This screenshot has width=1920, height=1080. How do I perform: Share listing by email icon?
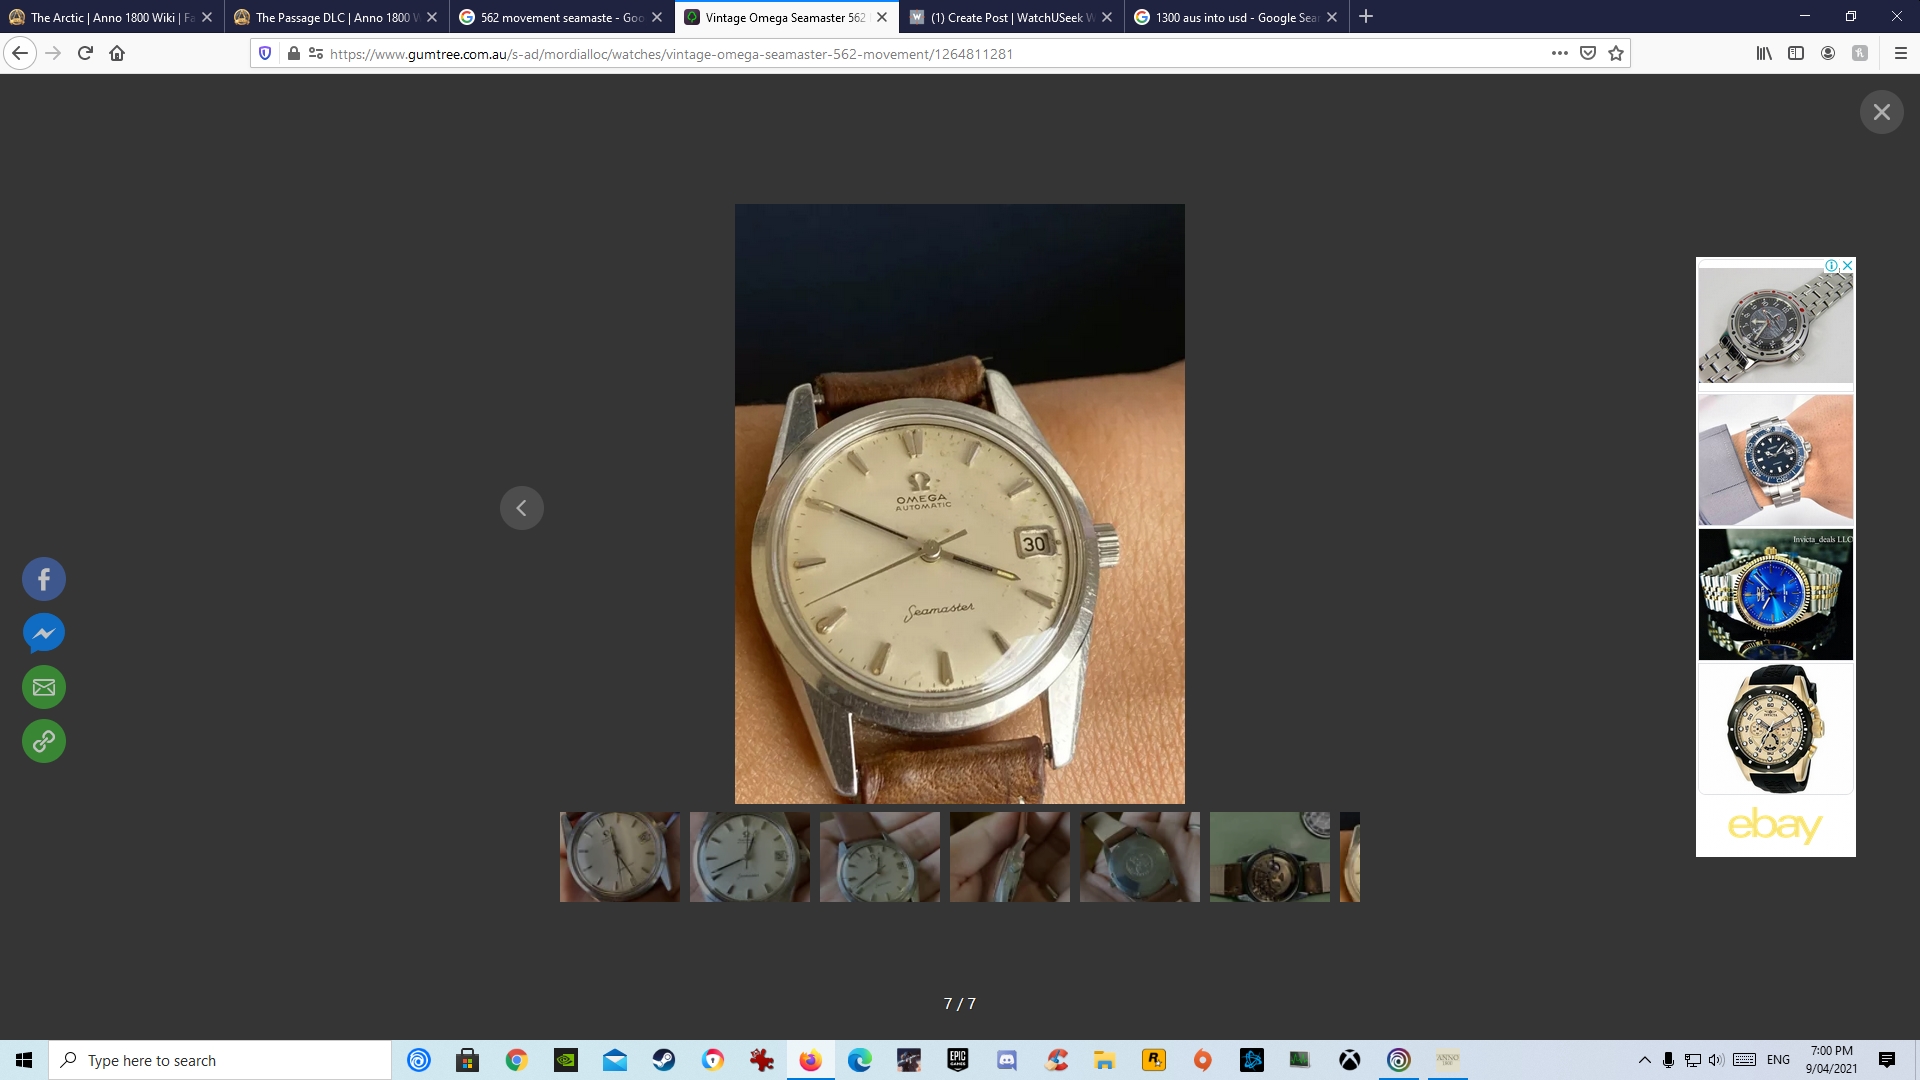[44, 687]
